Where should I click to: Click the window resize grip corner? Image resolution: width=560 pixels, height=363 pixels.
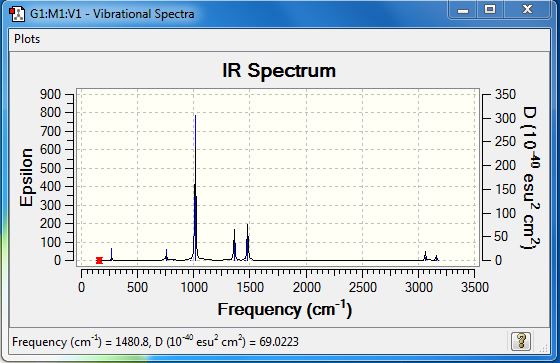pos(544,348)
